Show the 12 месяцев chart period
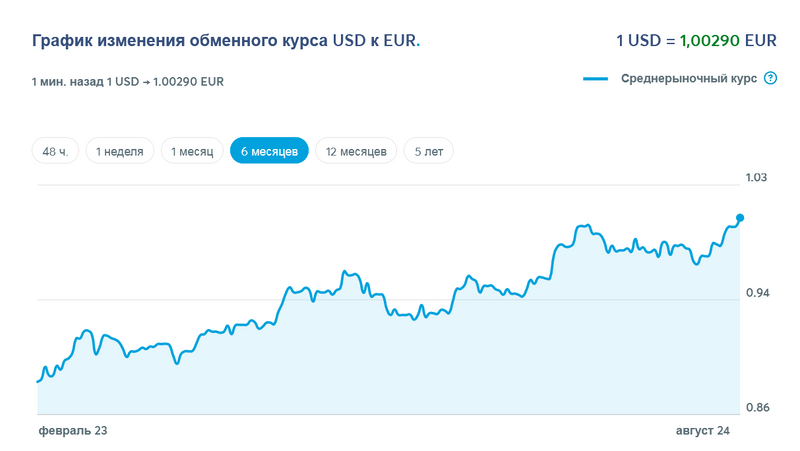The width and height of the screenshot is (800, 451). pyautogui.click(x=356, y=152)
